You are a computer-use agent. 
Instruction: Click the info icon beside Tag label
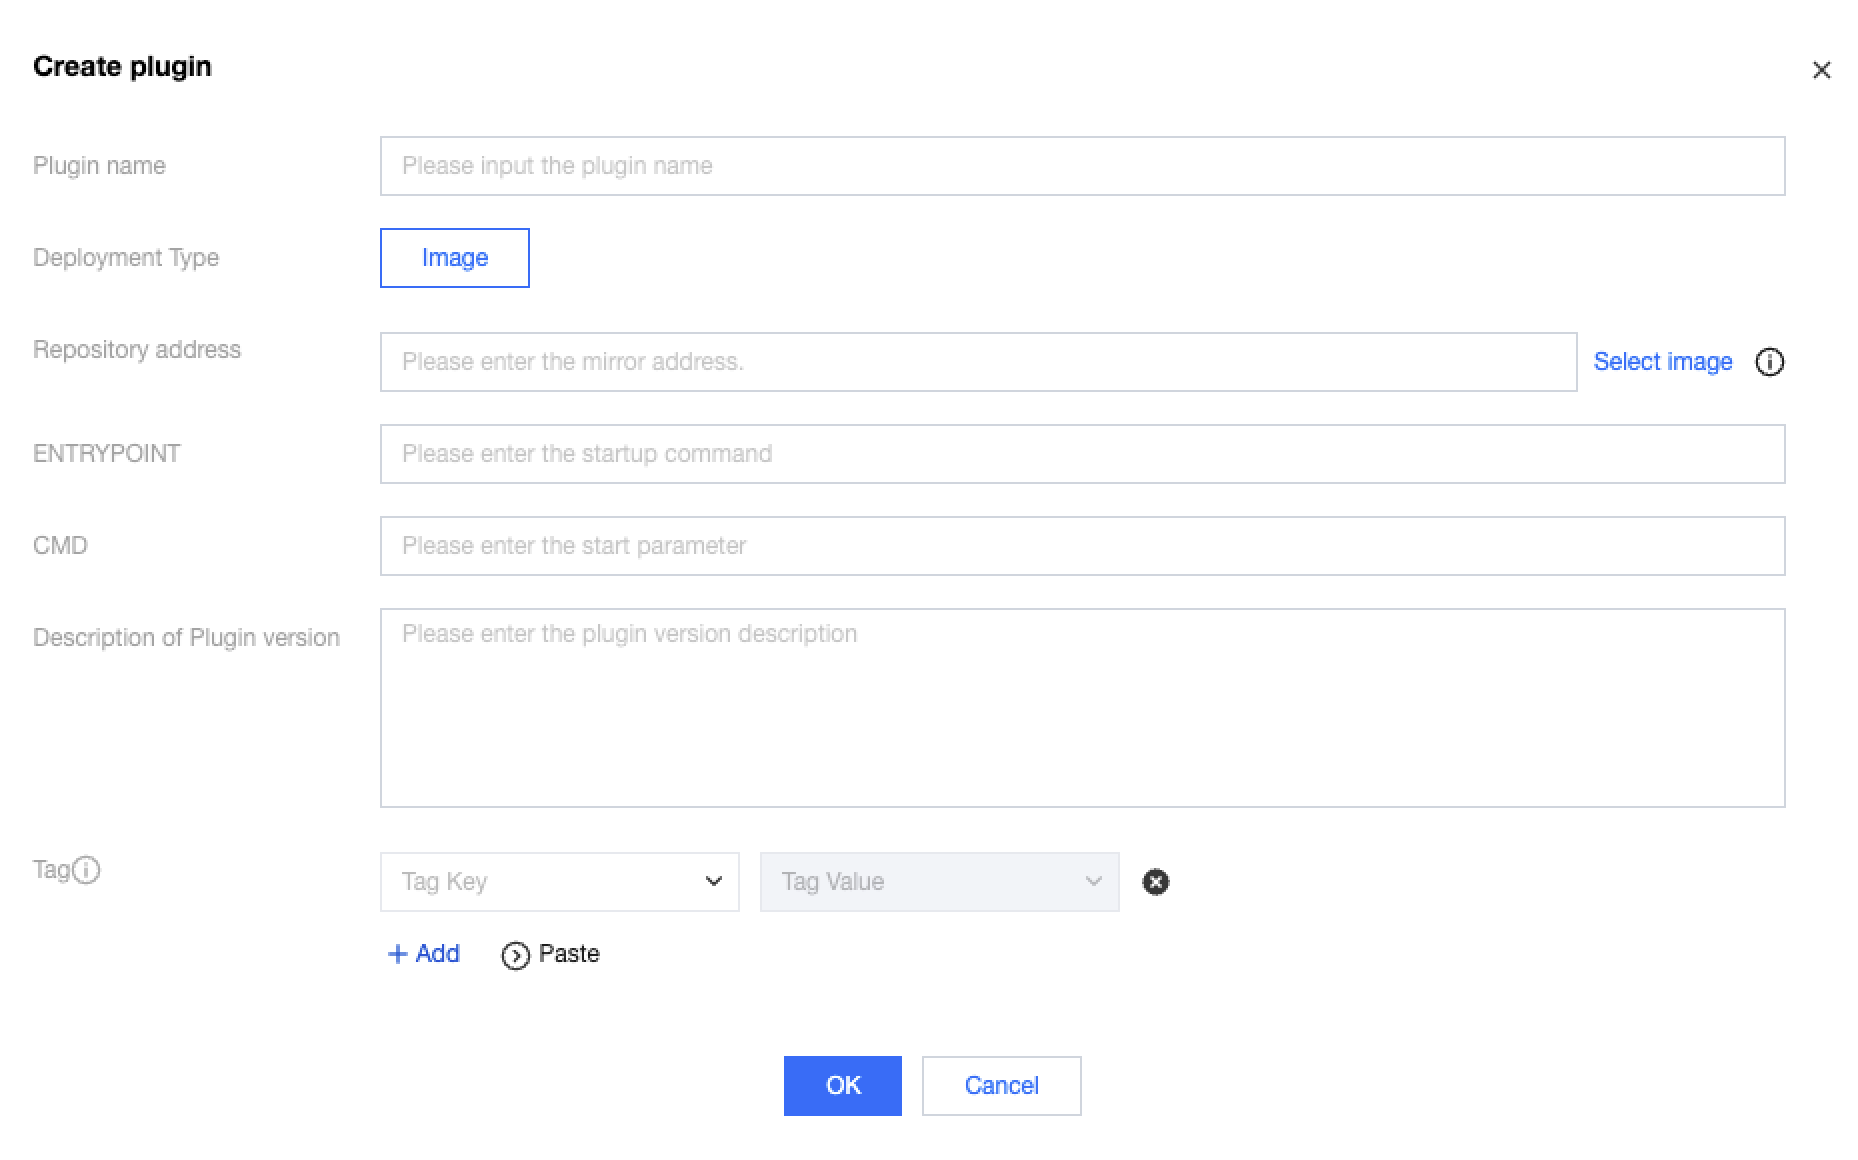[87, 870]
